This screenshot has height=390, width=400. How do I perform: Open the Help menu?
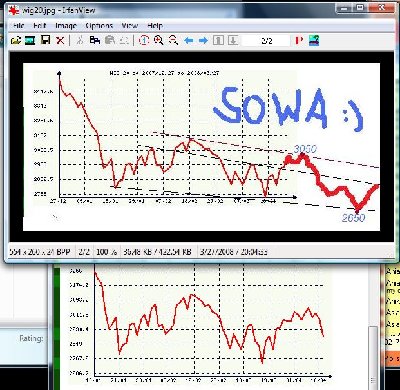155,26
